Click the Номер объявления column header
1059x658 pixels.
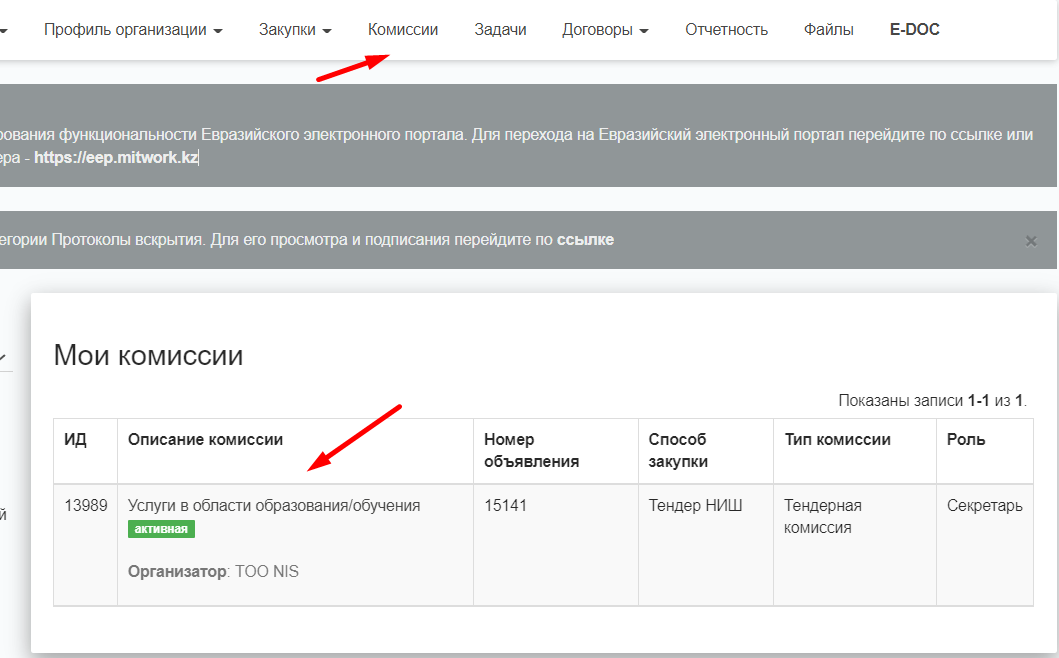pyautogui.click(x=531, y=450)
